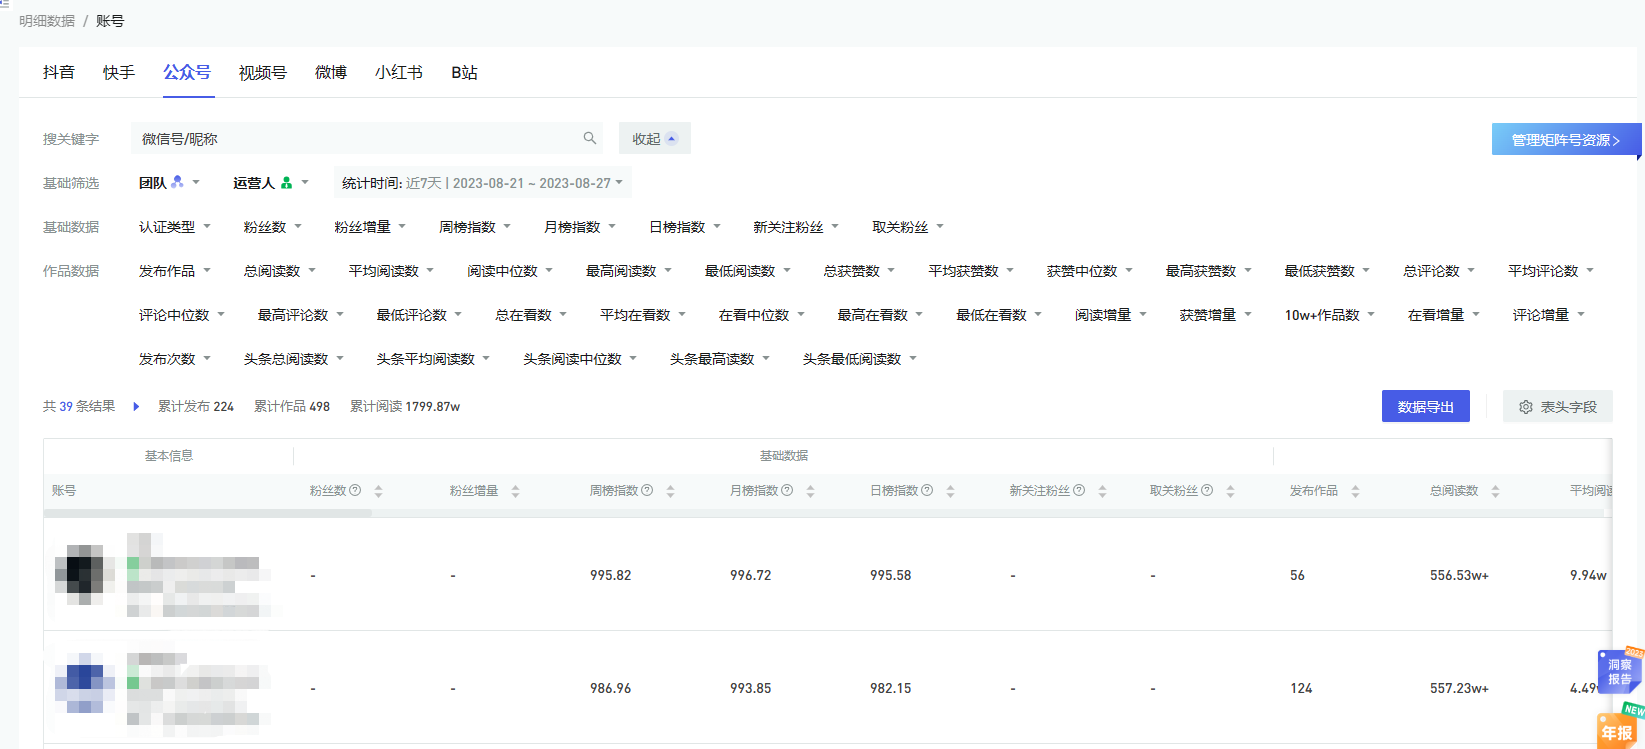Collapse filters with the 收起 button
This screenshot has width=1645, height=749.
coord(655,138)
